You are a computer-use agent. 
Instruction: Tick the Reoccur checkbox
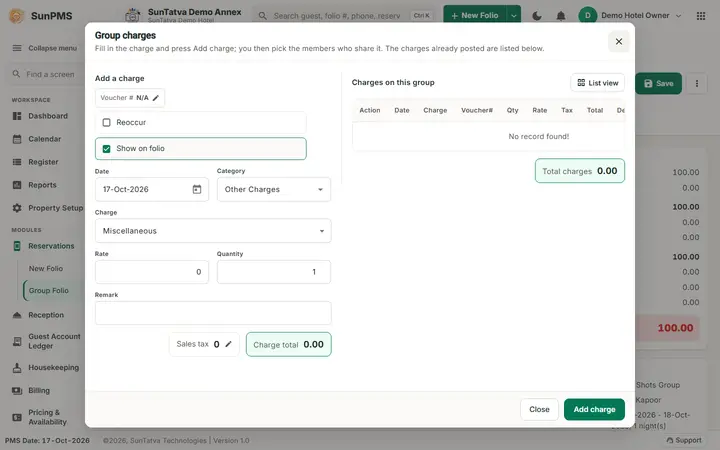coord(107,123)
